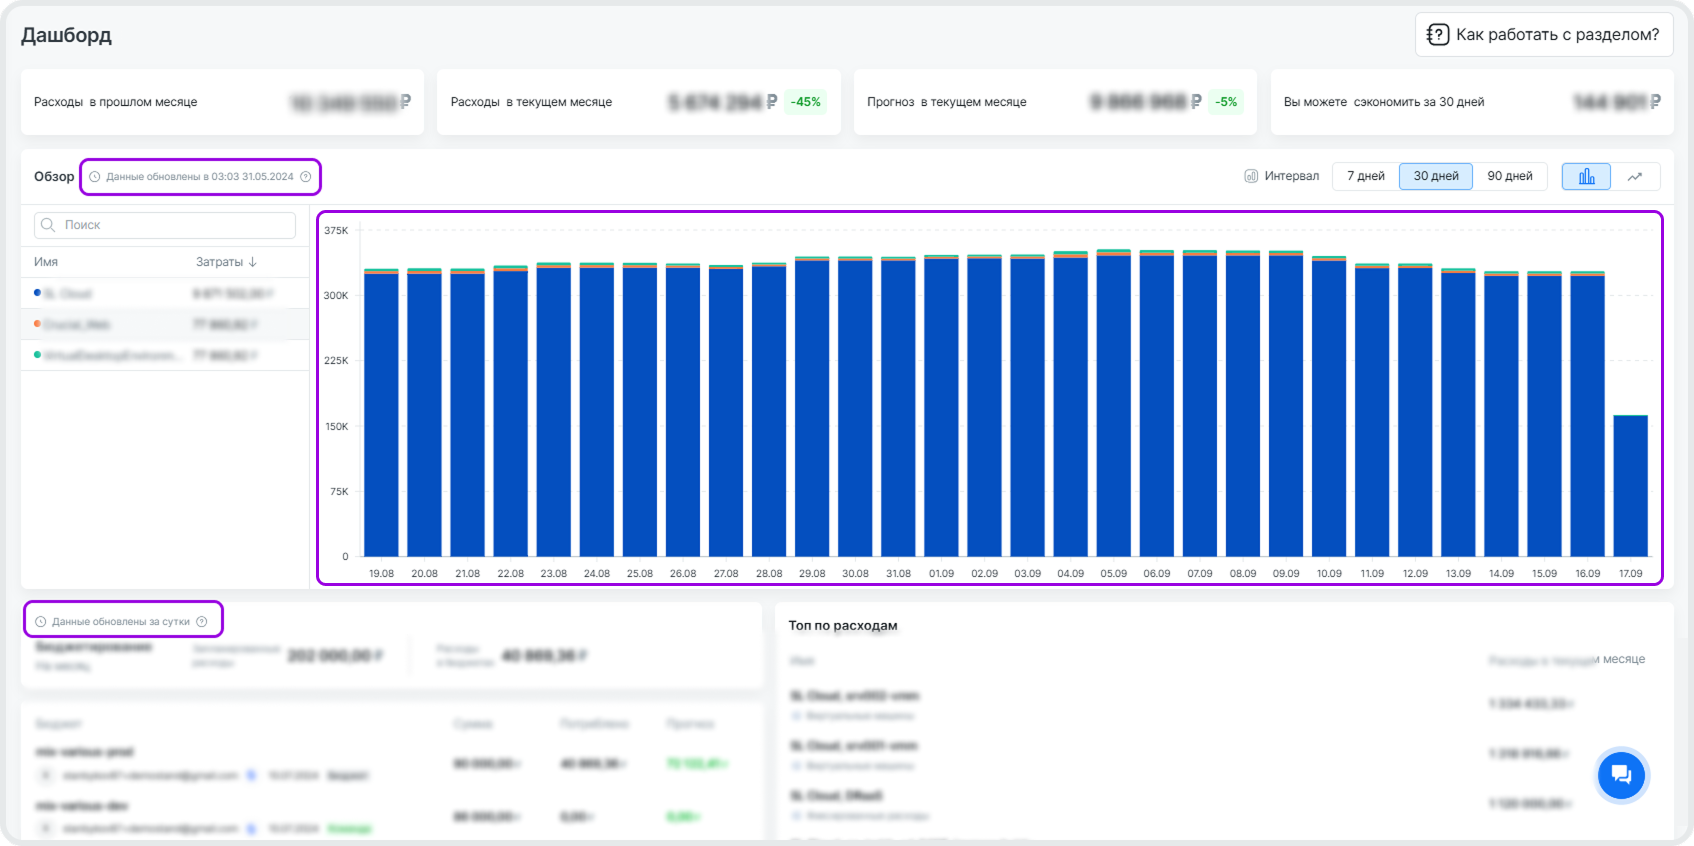This screenshot has height=846, width=1694.
Task: Click the blue dot legend item
Action: (x=38, y=293)
